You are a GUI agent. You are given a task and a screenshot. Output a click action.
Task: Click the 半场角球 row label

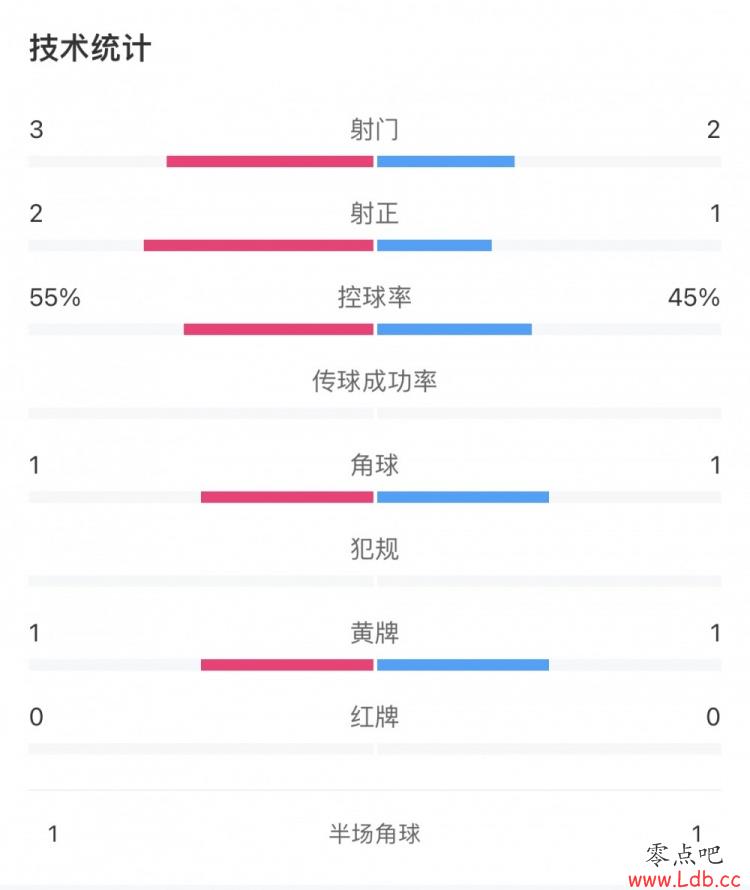click(x=374, y=834)
